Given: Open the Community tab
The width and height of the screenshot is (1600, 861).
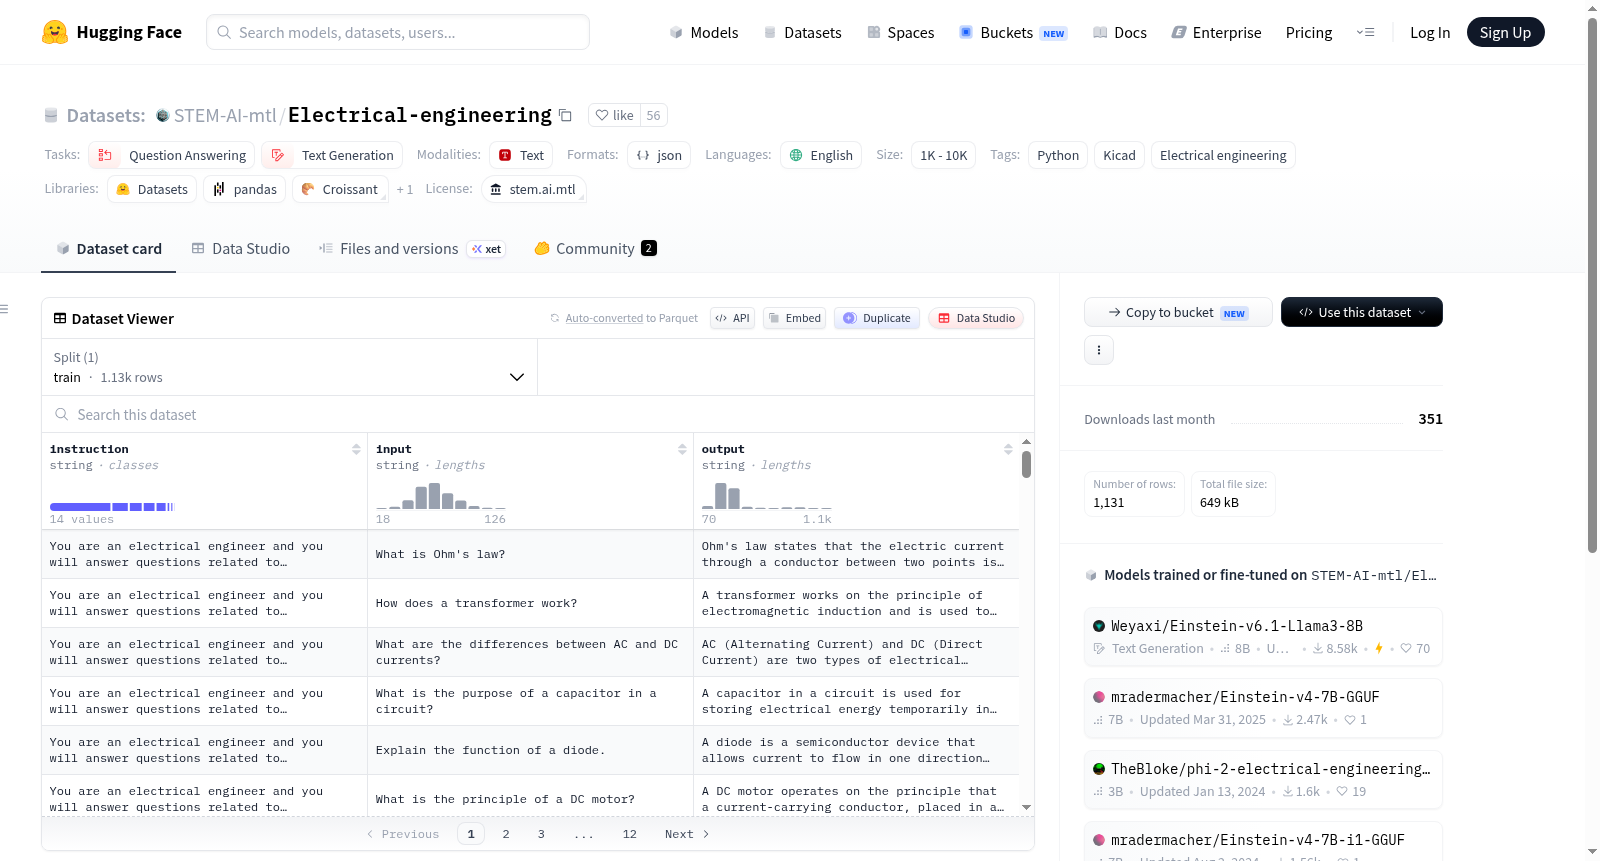Looking at the screenshot, I should tap(596, 249).
